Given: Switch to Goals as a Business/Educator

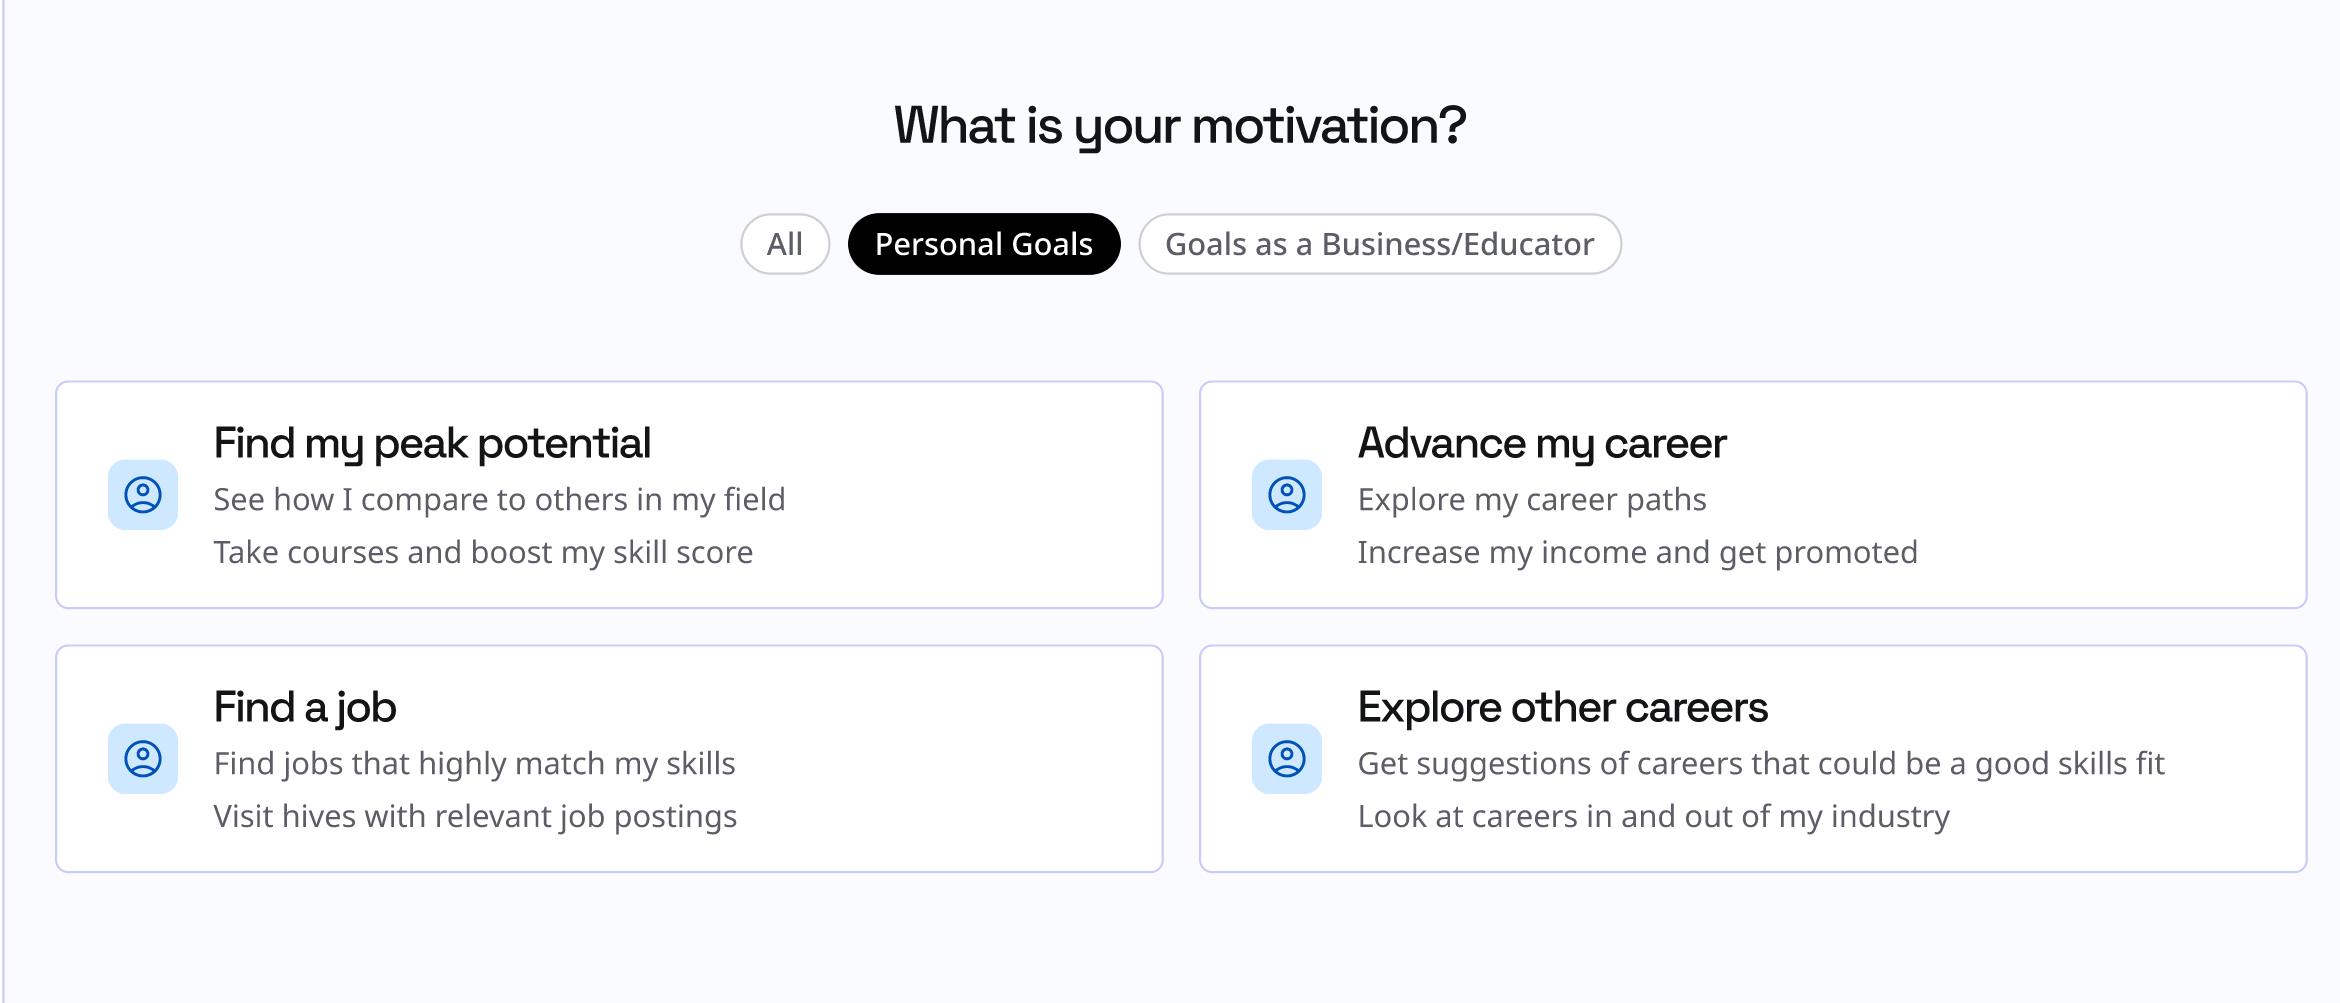Looking at the screenshot, I should 1379,244.
